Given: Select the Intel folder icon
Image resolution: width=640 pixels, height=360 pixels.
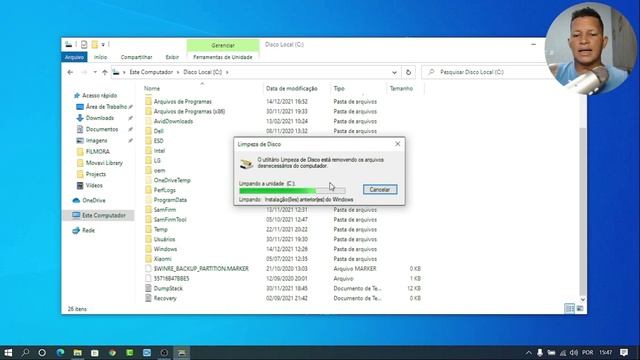Looking at the screenshot, I should point(149,151).
